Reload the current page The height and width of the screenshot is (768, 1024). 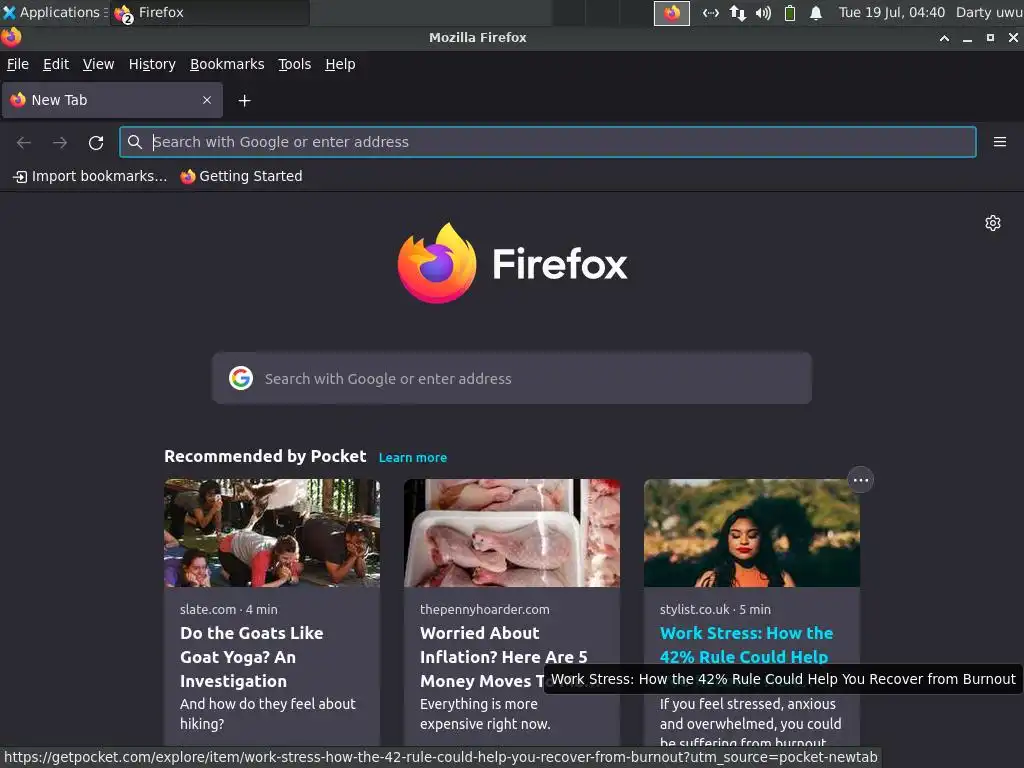96,142
